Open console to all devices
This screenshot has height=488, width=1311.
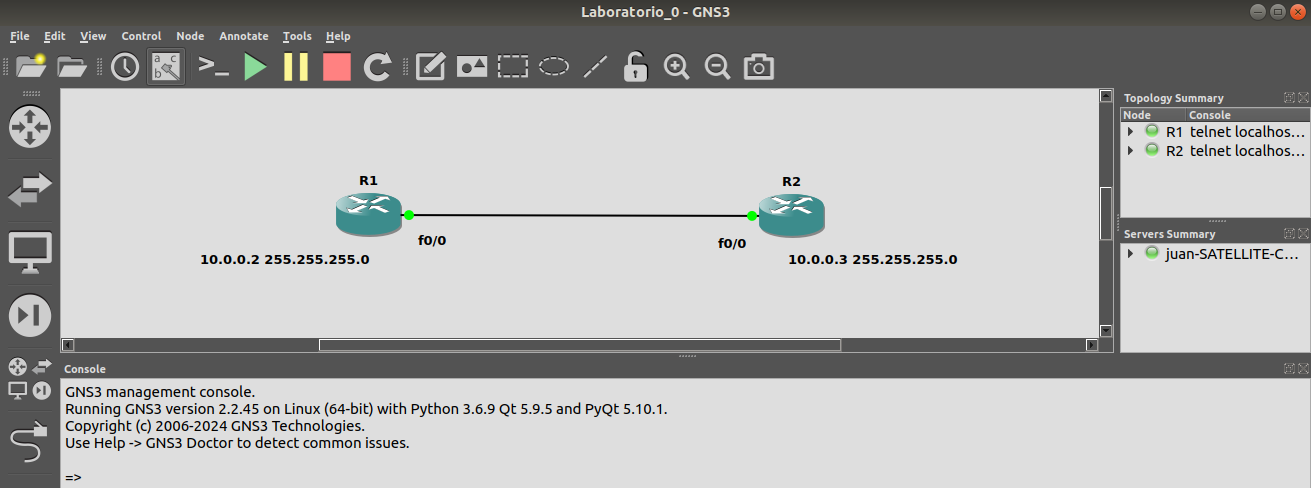pos(213,67)
